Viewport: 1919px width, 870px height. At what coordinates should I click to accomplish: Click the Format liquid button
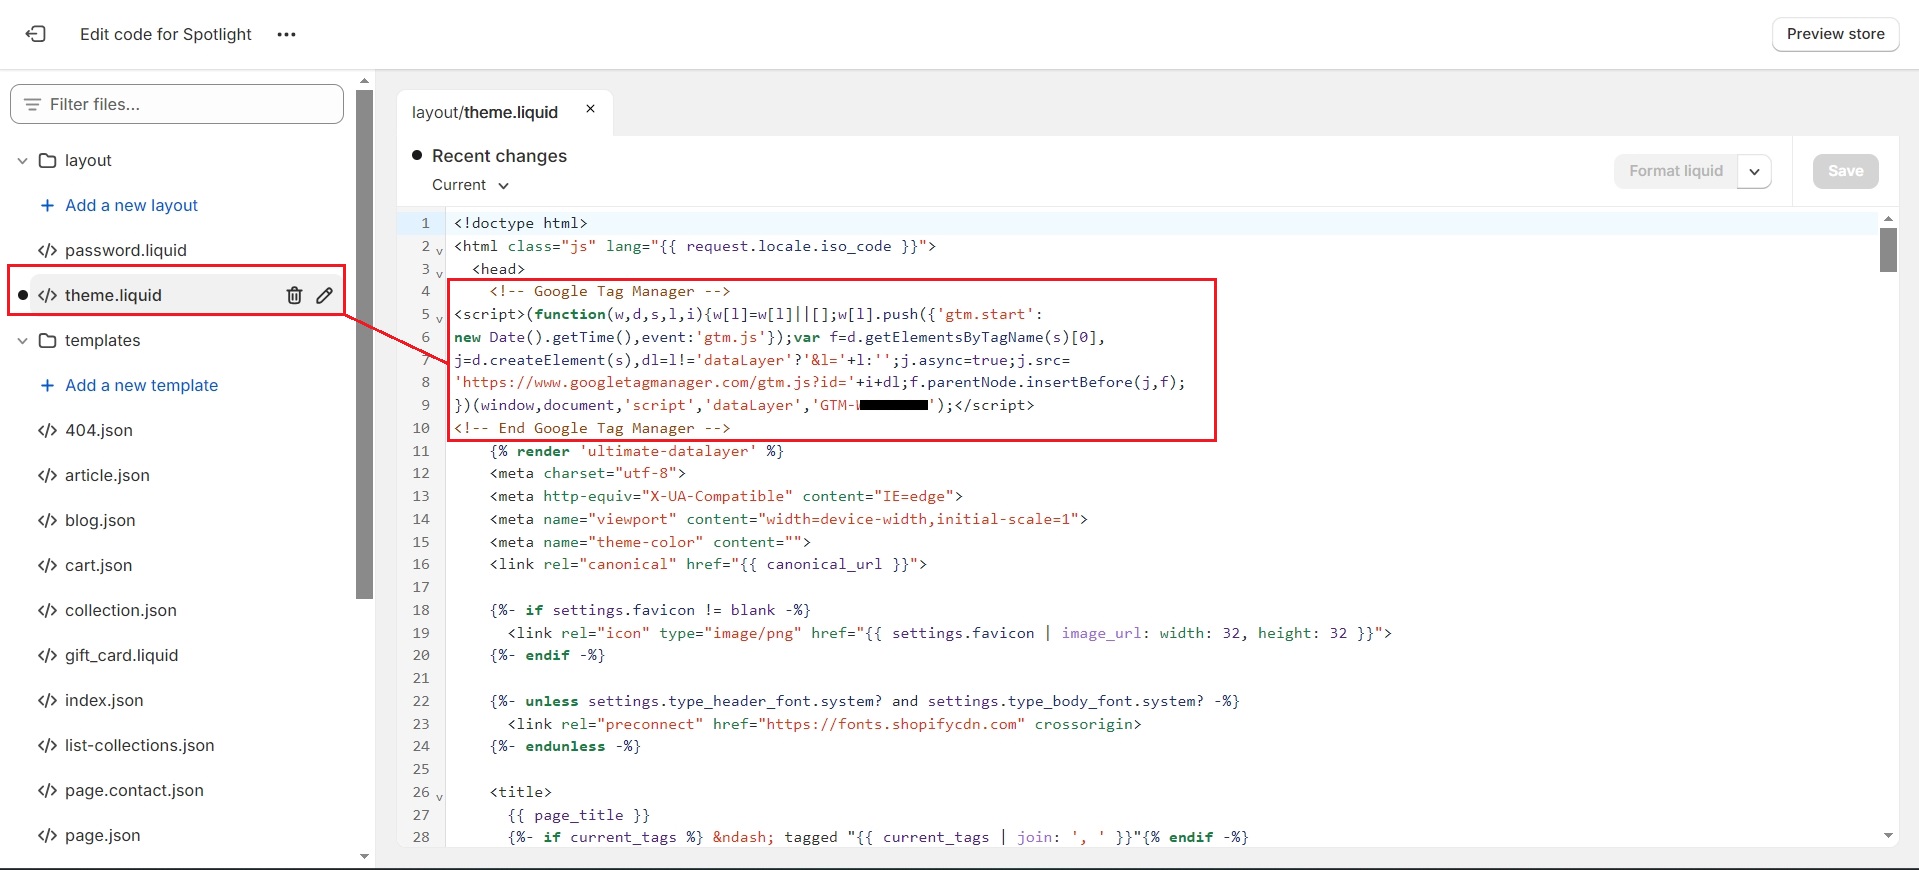(x=1676, y=171)
